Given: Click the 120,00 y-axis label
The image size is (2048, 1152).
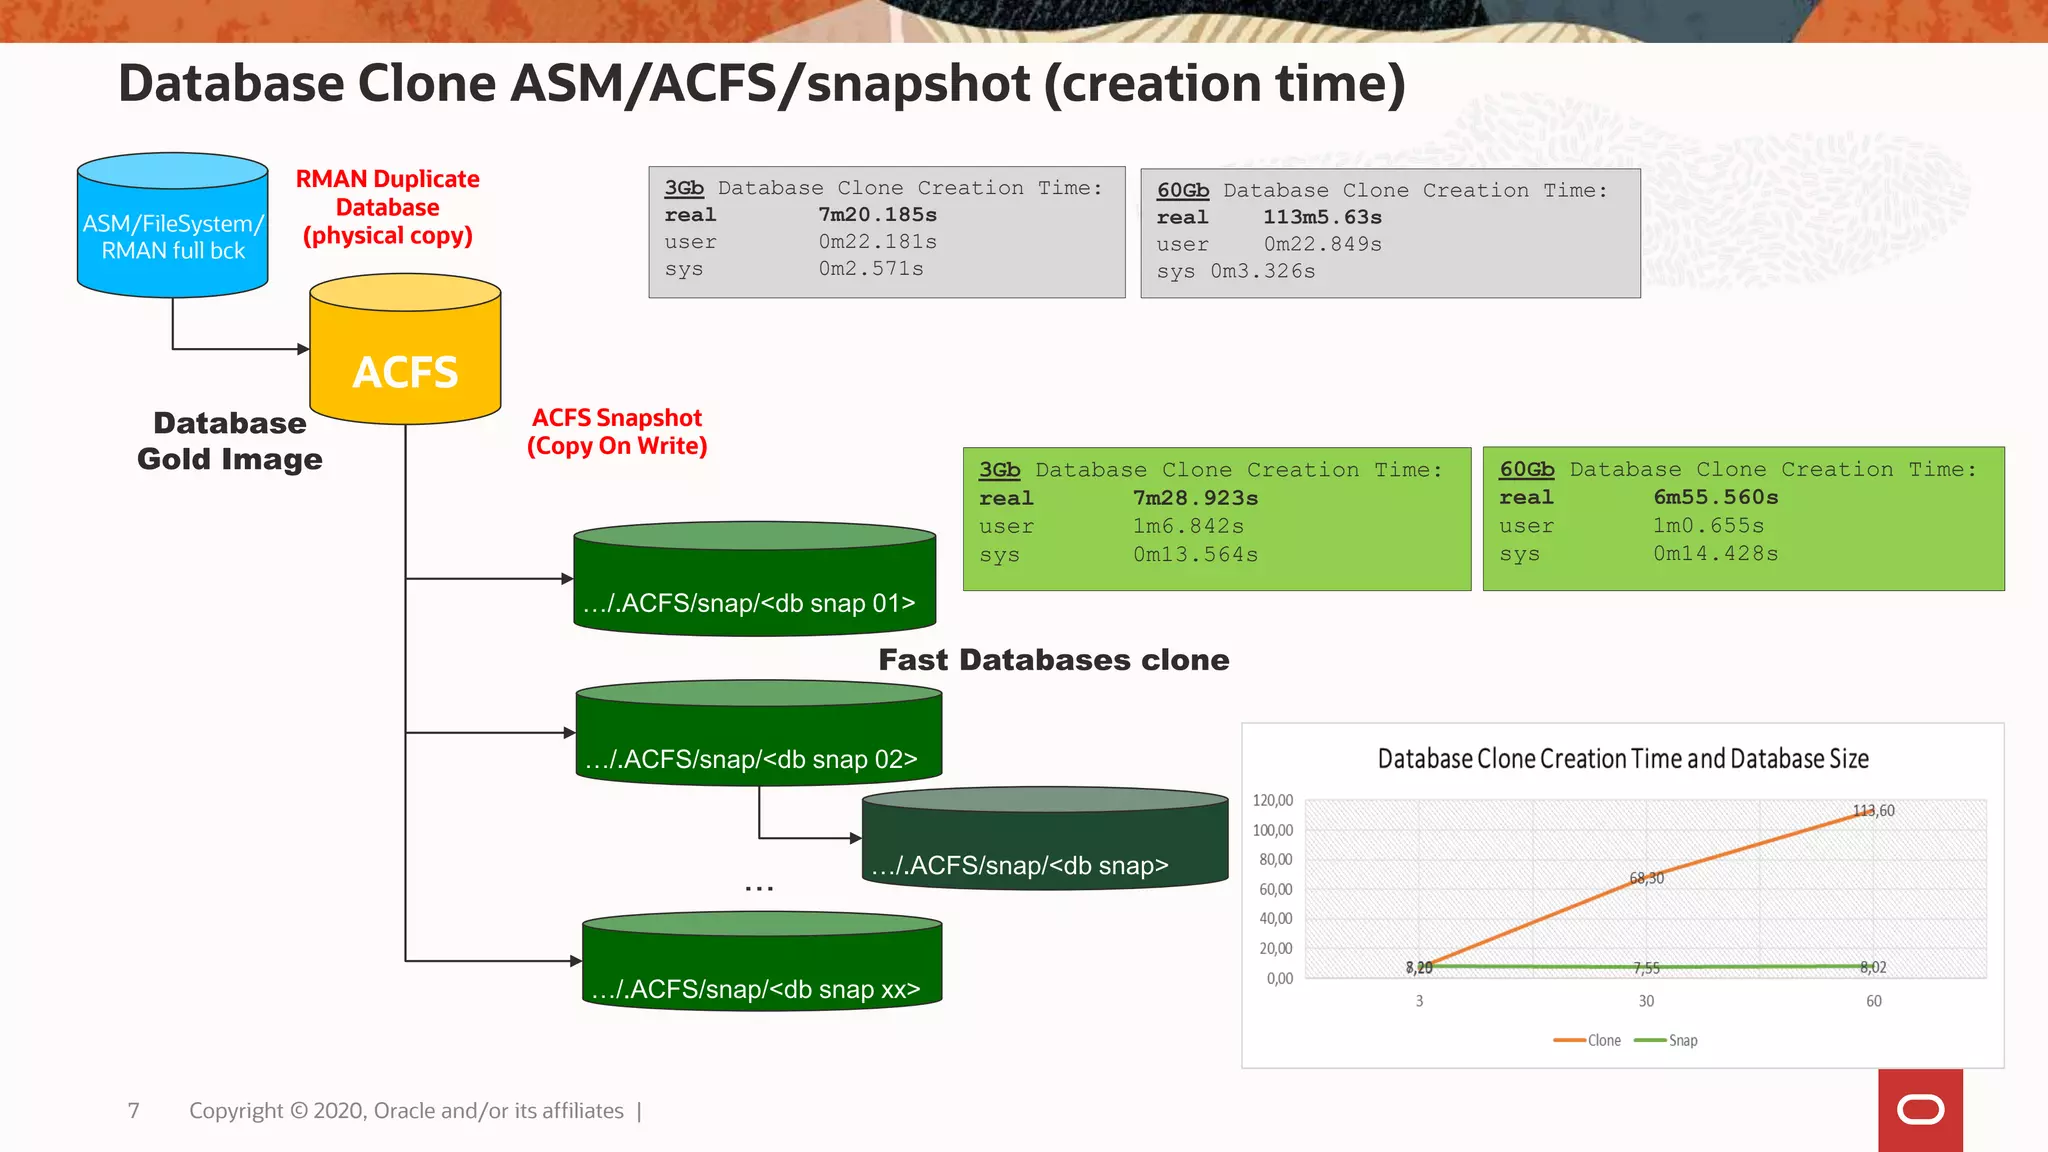Looking at the screenshot, I should [1273, 801].
